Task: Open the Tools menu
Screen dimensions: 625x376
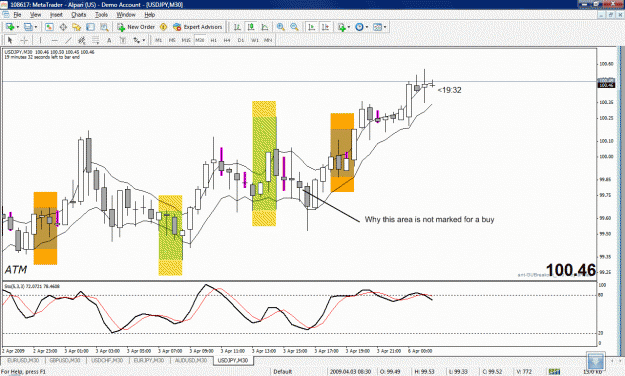Action: coord(101,15)
